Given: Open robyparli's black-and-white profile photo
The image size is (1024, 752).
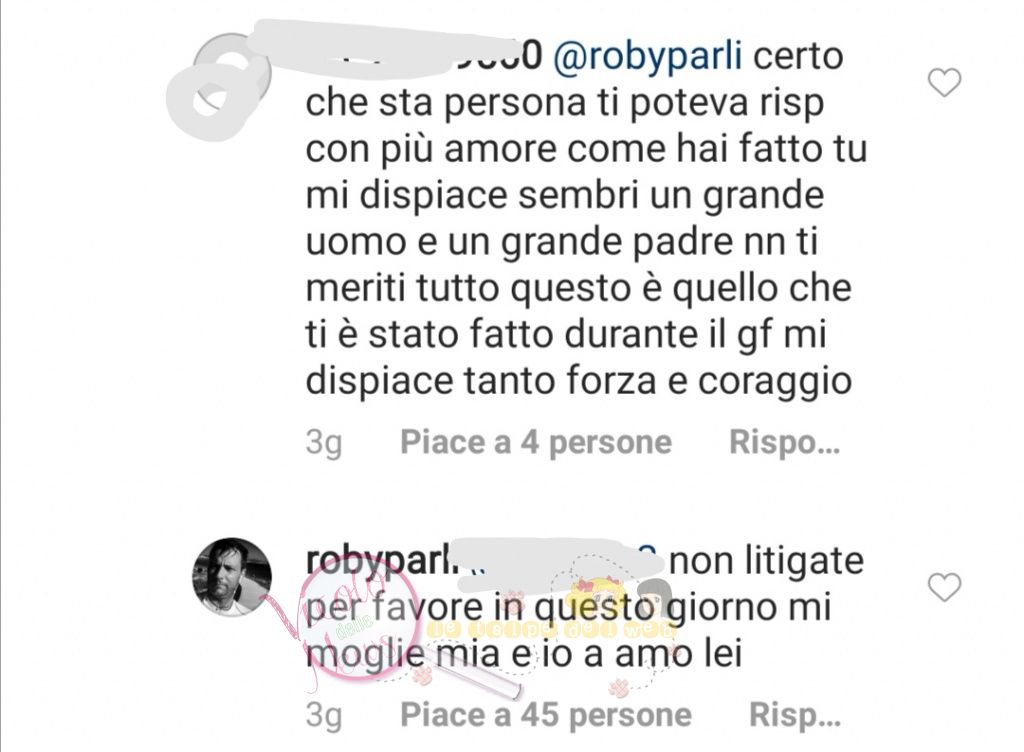Looking at the screenshot, I should pyautogui.click(x=232, y=577).
